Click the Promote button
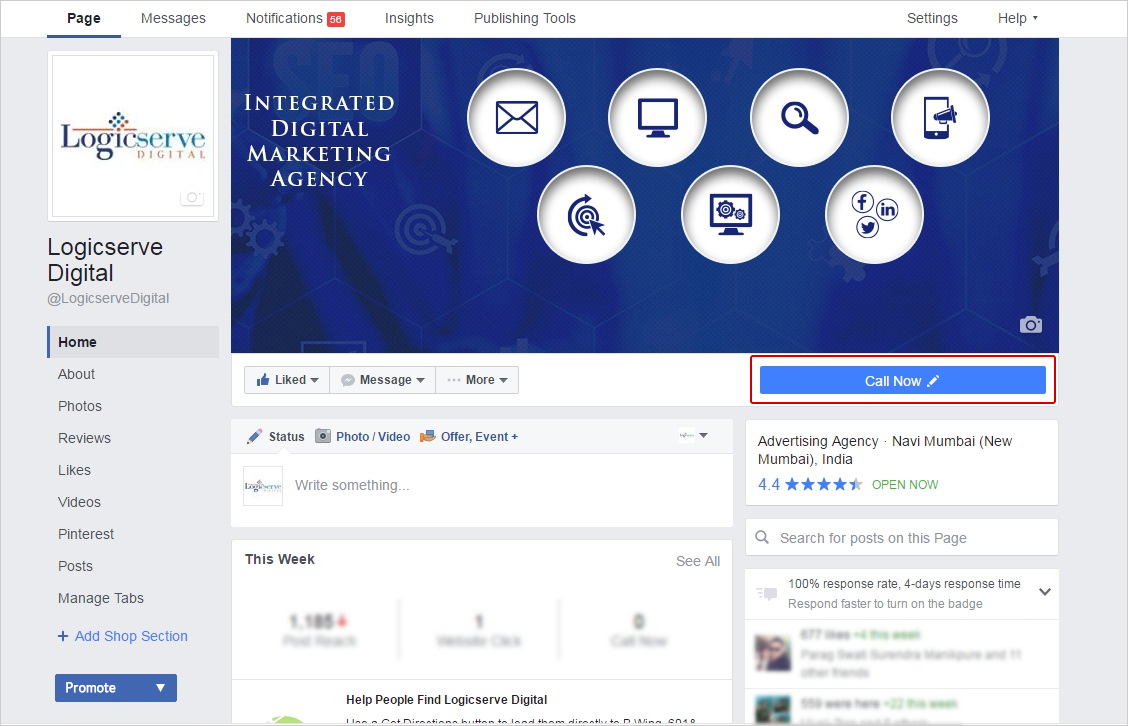Image resolution: width=1128 pixels, height=726 pixels. coord(116,688)
